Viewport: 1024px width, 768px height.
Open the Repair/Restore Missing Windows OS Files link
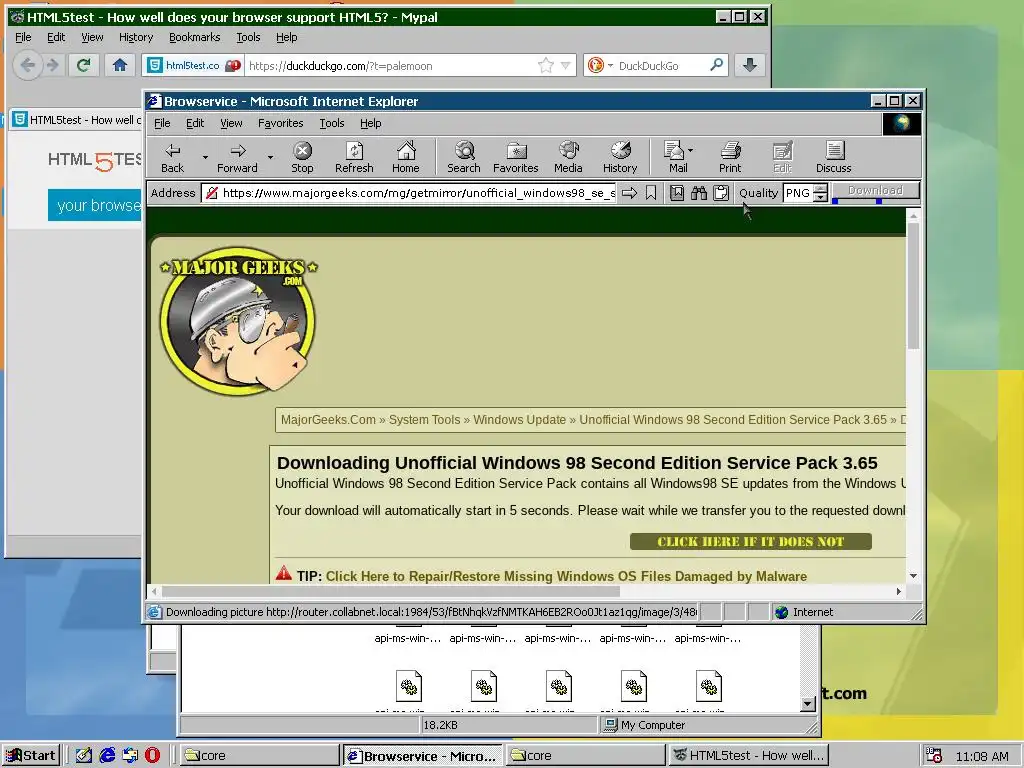(x=566, y=577)
